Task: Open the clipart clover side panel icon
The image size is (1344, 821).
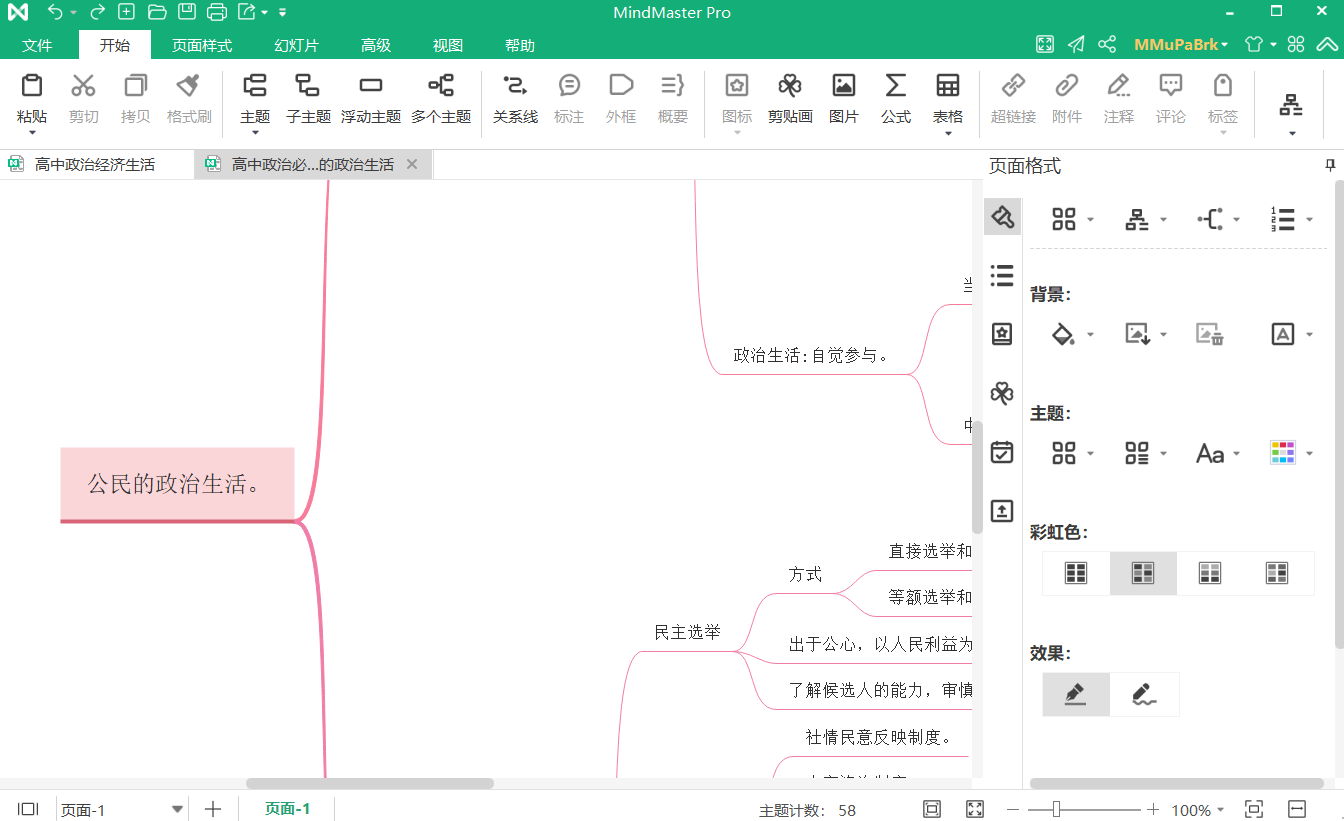Action: point(1002,393)
